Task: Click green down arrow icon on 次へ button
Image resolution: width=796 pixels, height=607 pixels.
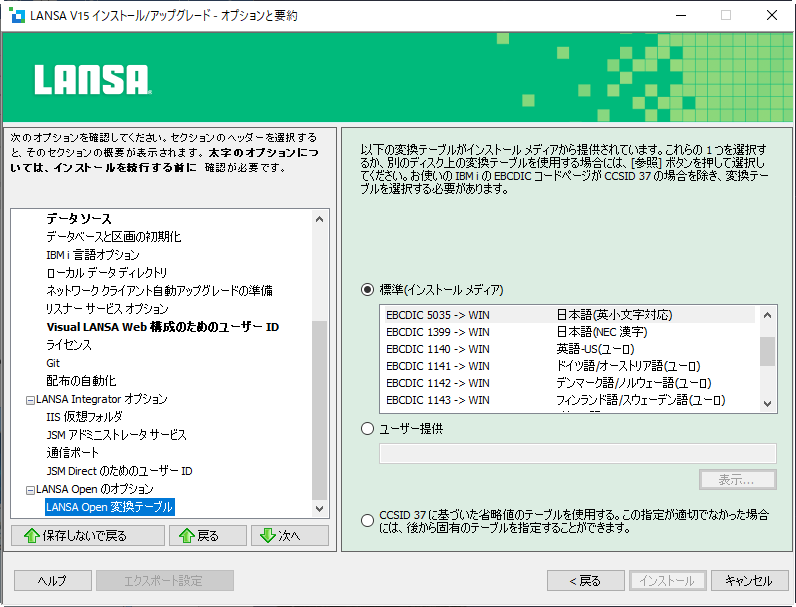Action: [268, 535]
